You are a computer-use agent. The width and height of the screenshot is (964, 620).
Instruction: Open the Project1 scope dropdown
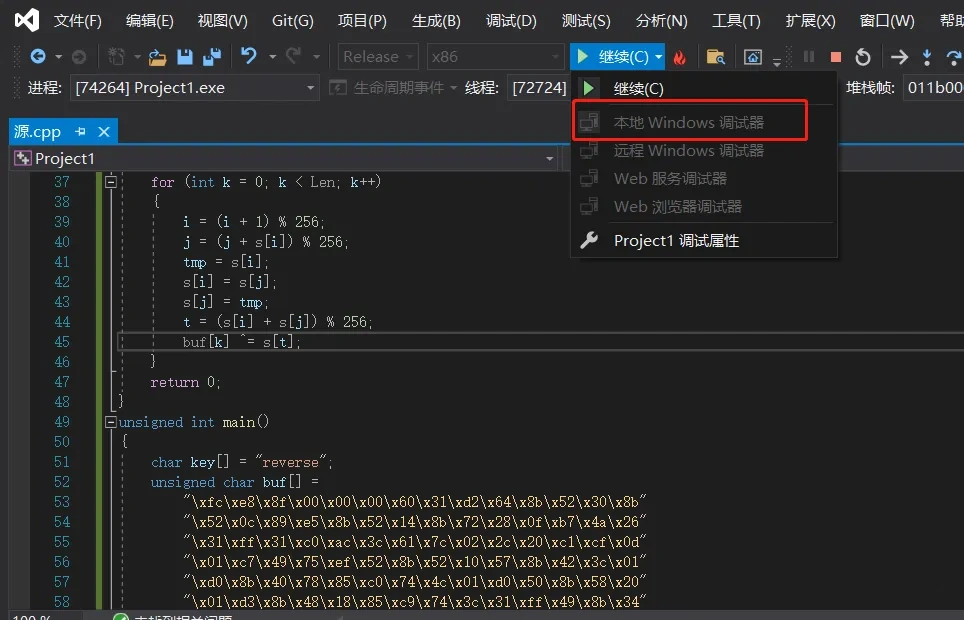pyautogui.click(x=284, y=159)
